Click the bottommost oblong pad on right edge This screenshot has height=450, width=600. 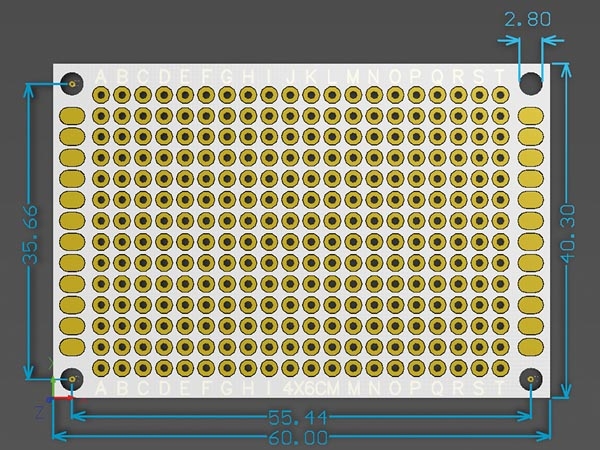531,347
